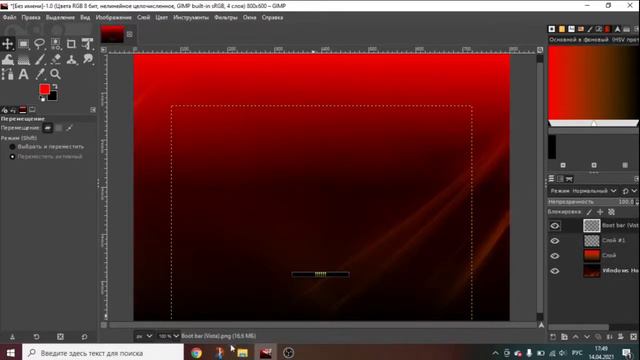This screenshot has height=360, width=640.
Task: Select the Zoom magnifier tool
Action: pos(55,74)
